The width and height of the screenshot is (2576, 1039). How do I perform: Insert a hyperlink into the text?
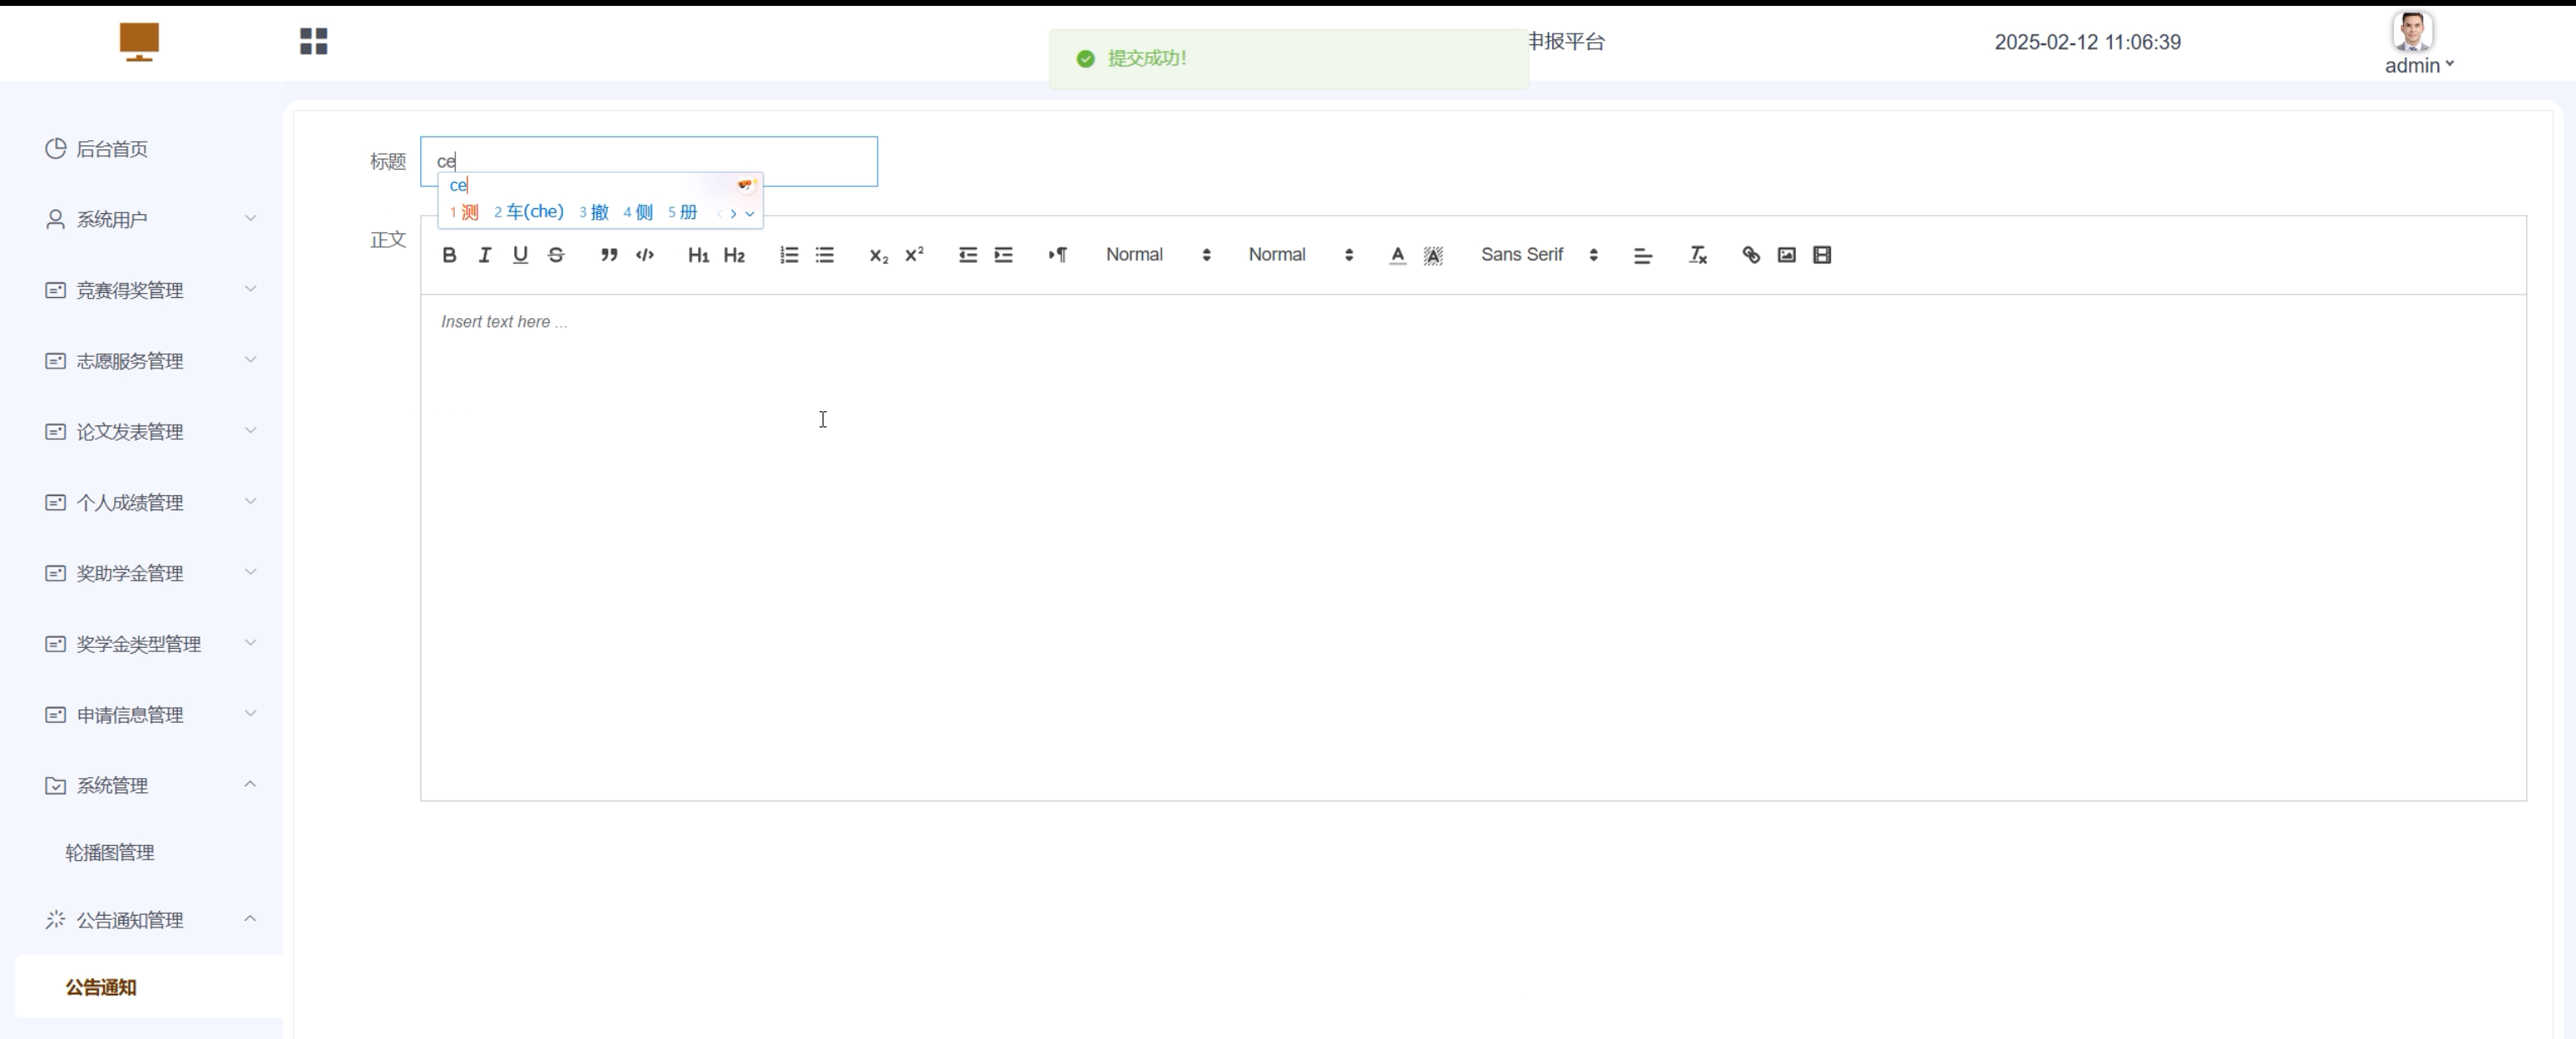tap(1750, 255)
